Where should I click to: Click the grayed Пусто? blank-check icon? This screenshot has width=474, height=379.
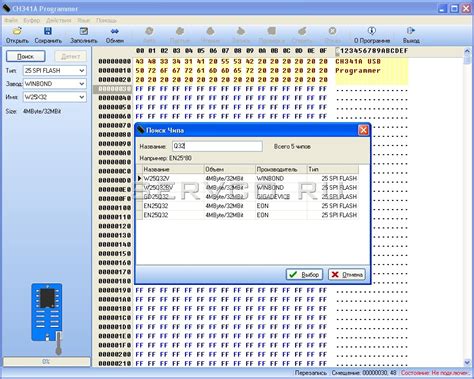(180, 31)
